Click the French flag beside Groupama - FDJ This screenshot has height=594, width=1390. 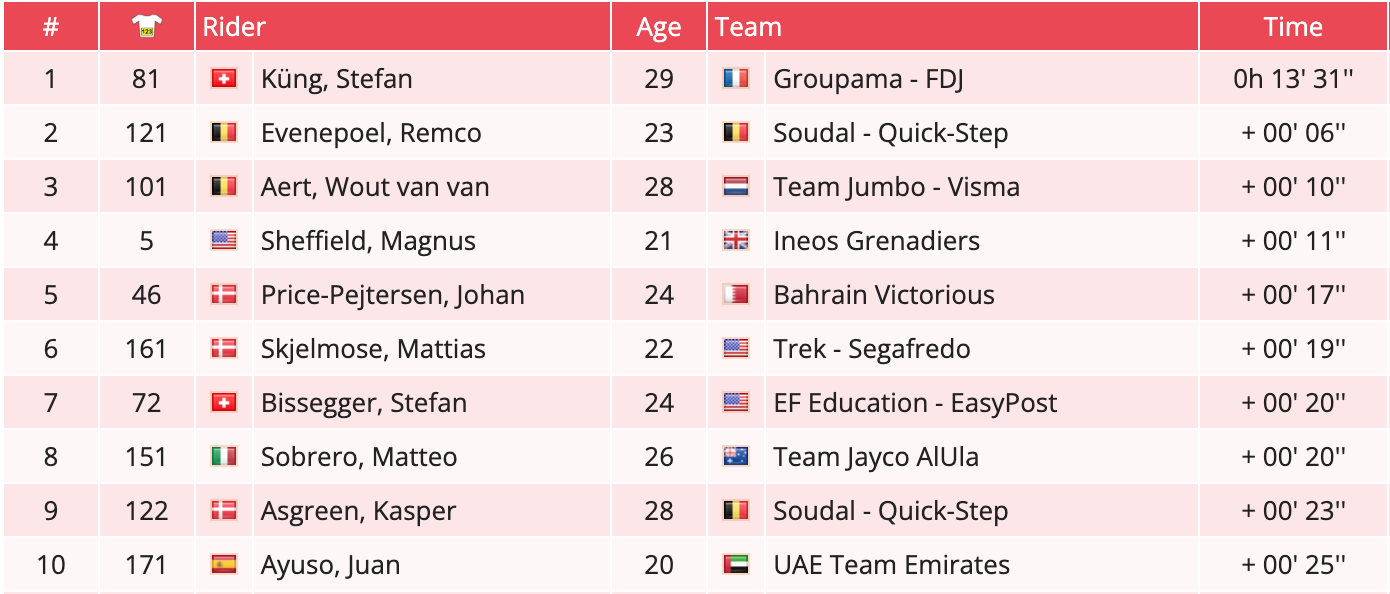click(736, 79)
